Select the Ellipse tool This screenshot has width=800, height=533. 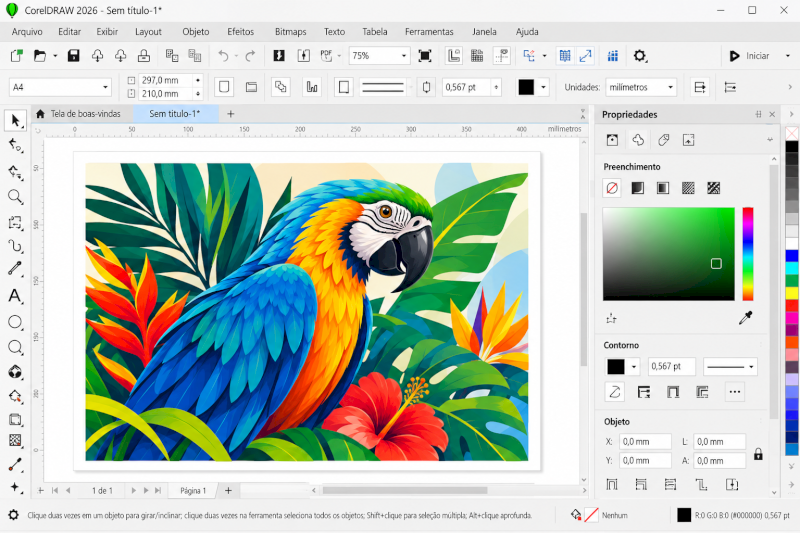coord(15,322)
